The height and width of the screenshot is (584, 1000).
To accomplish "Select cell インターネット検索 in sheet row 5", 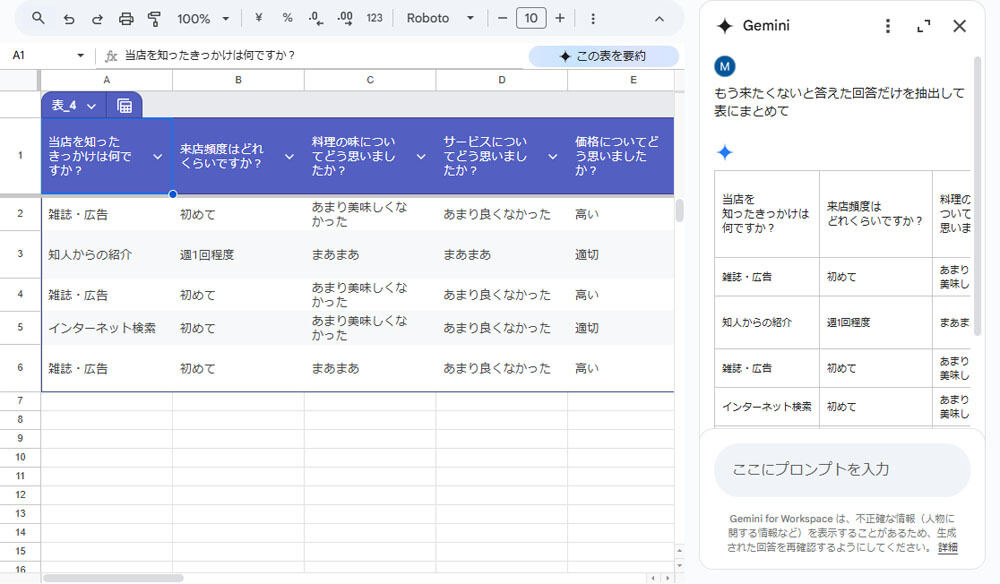I will (x=107, y=328).
